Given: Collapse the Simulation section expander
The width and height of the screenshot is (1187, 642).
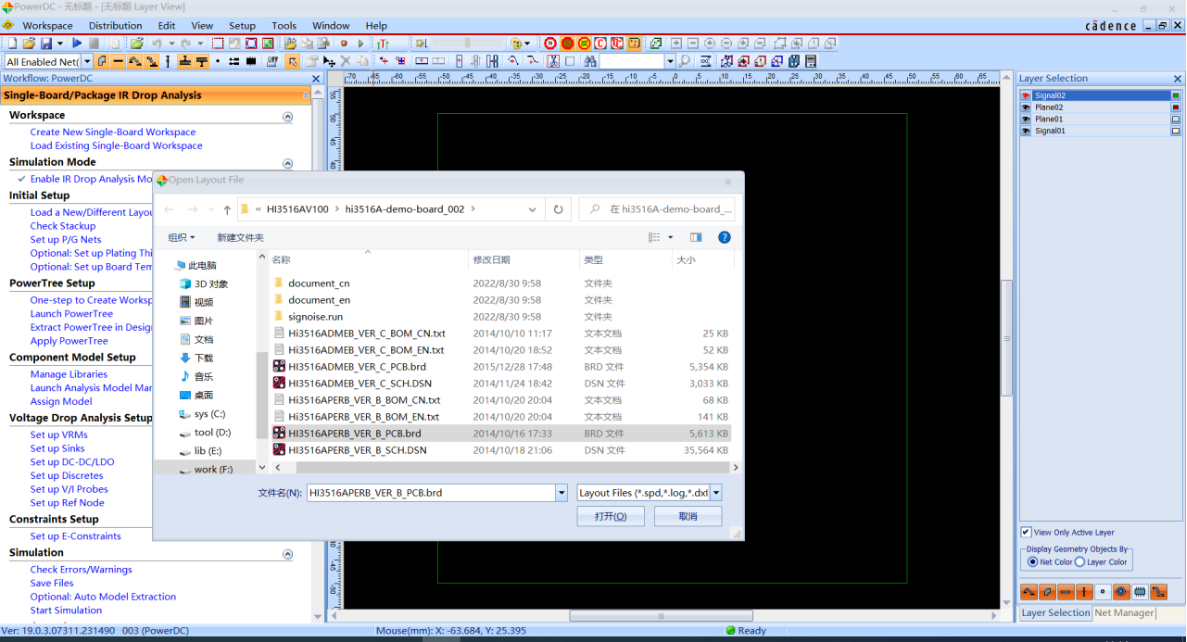Looking at the screenshot, I should point(288,554).
